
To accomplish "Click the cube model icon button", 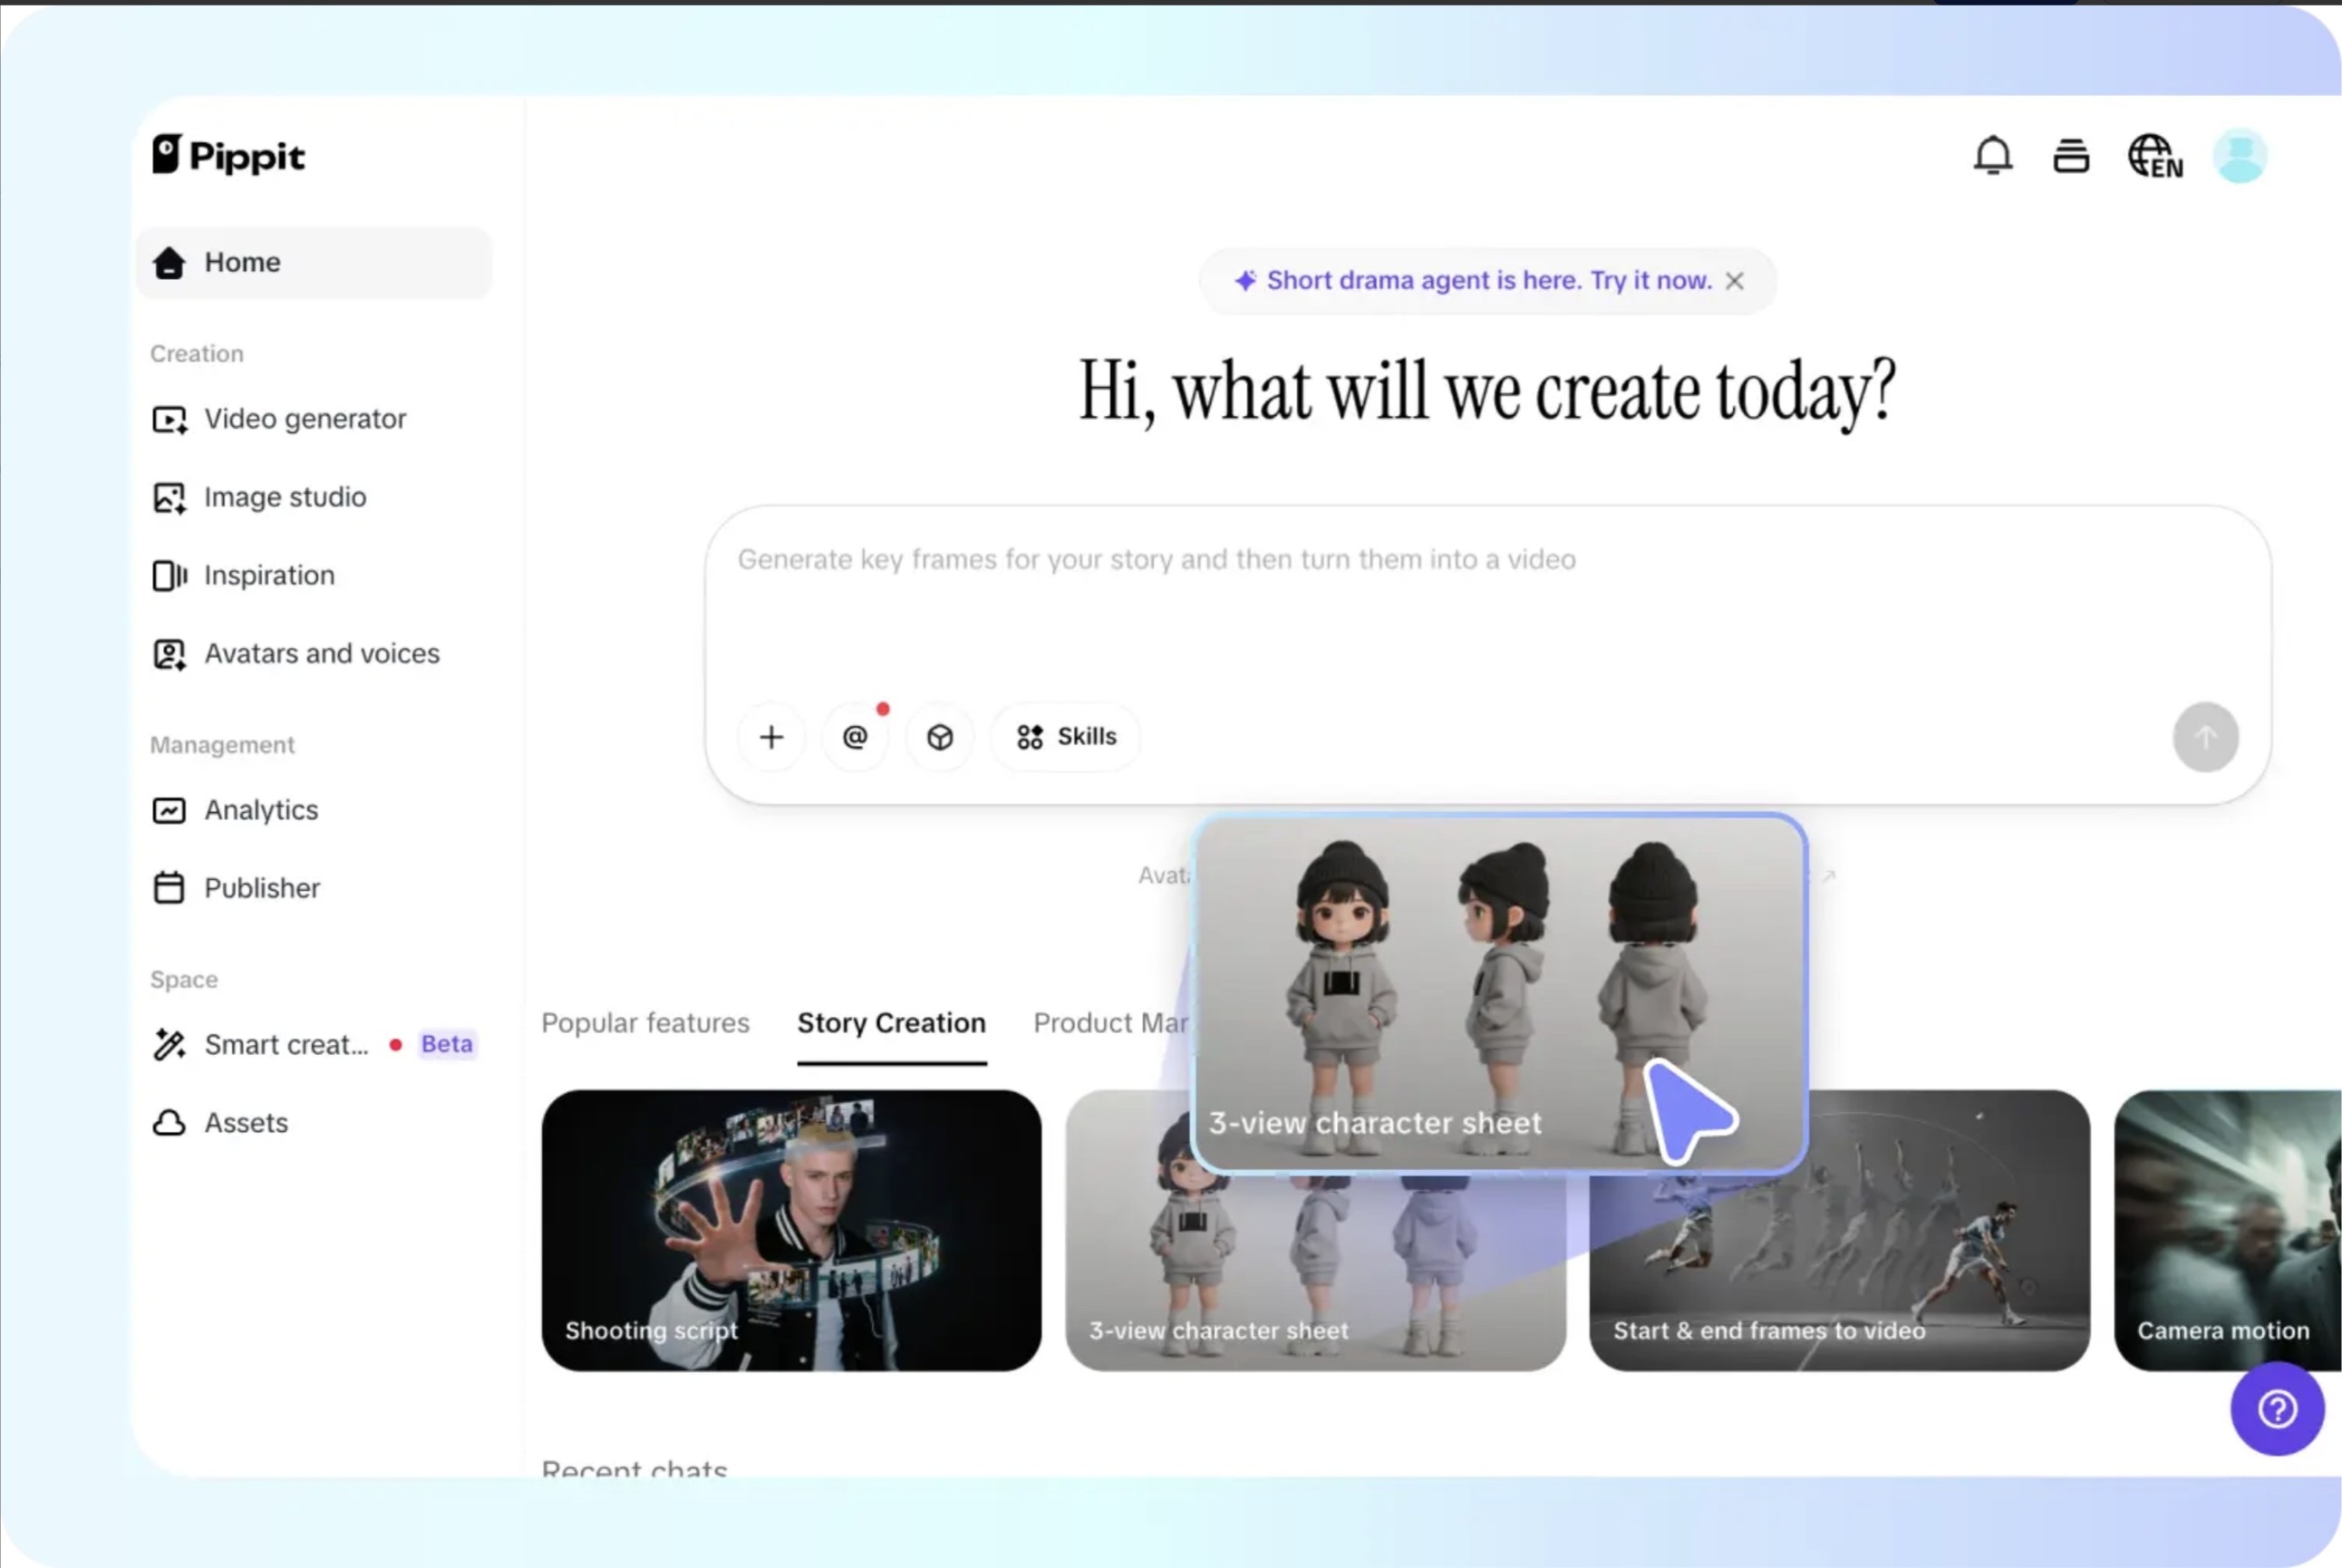I will 939,738.
